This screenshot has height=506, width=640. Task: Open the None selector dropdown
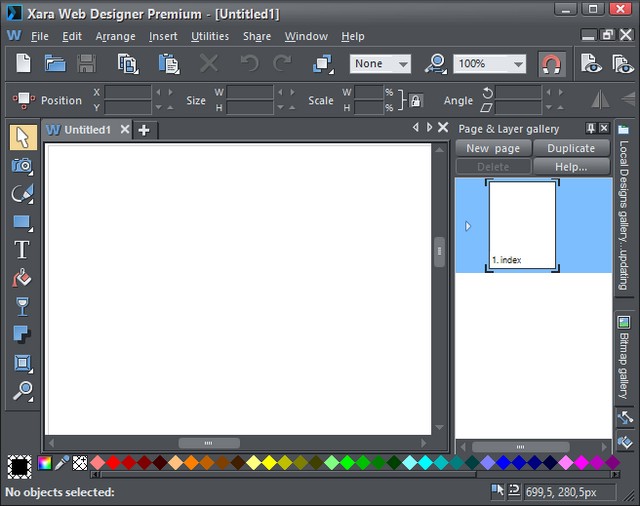[403, 64]
